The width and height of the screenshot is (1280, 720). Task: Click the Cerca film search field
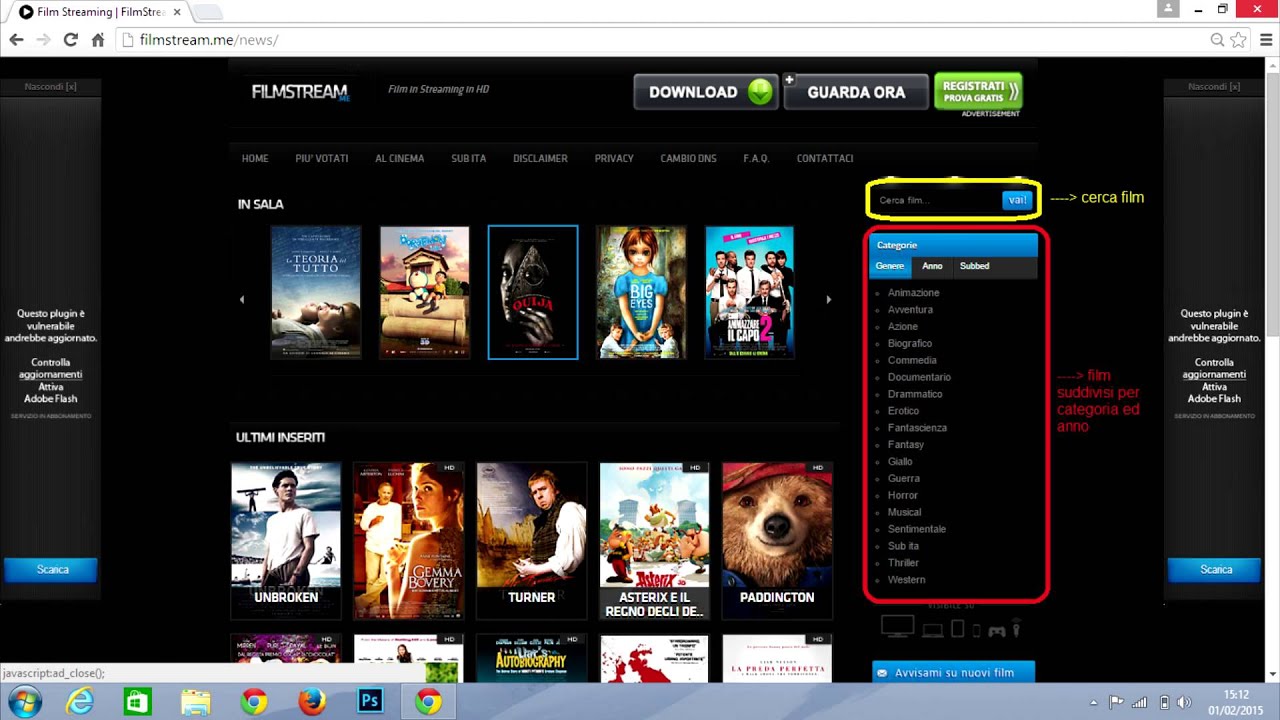pyautogui.click(x=937, y=200)
